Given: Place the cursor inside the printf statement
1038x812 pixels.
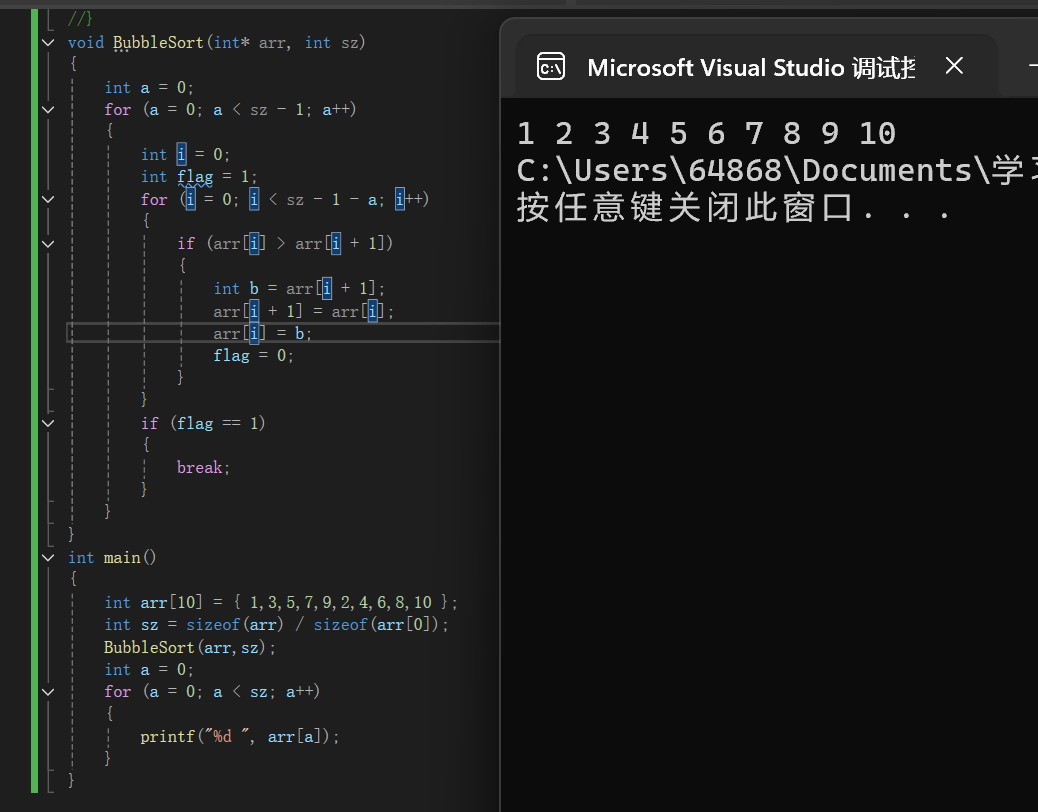Looking at the screenshot, I should pyautogui.click(x=240, y=736).
